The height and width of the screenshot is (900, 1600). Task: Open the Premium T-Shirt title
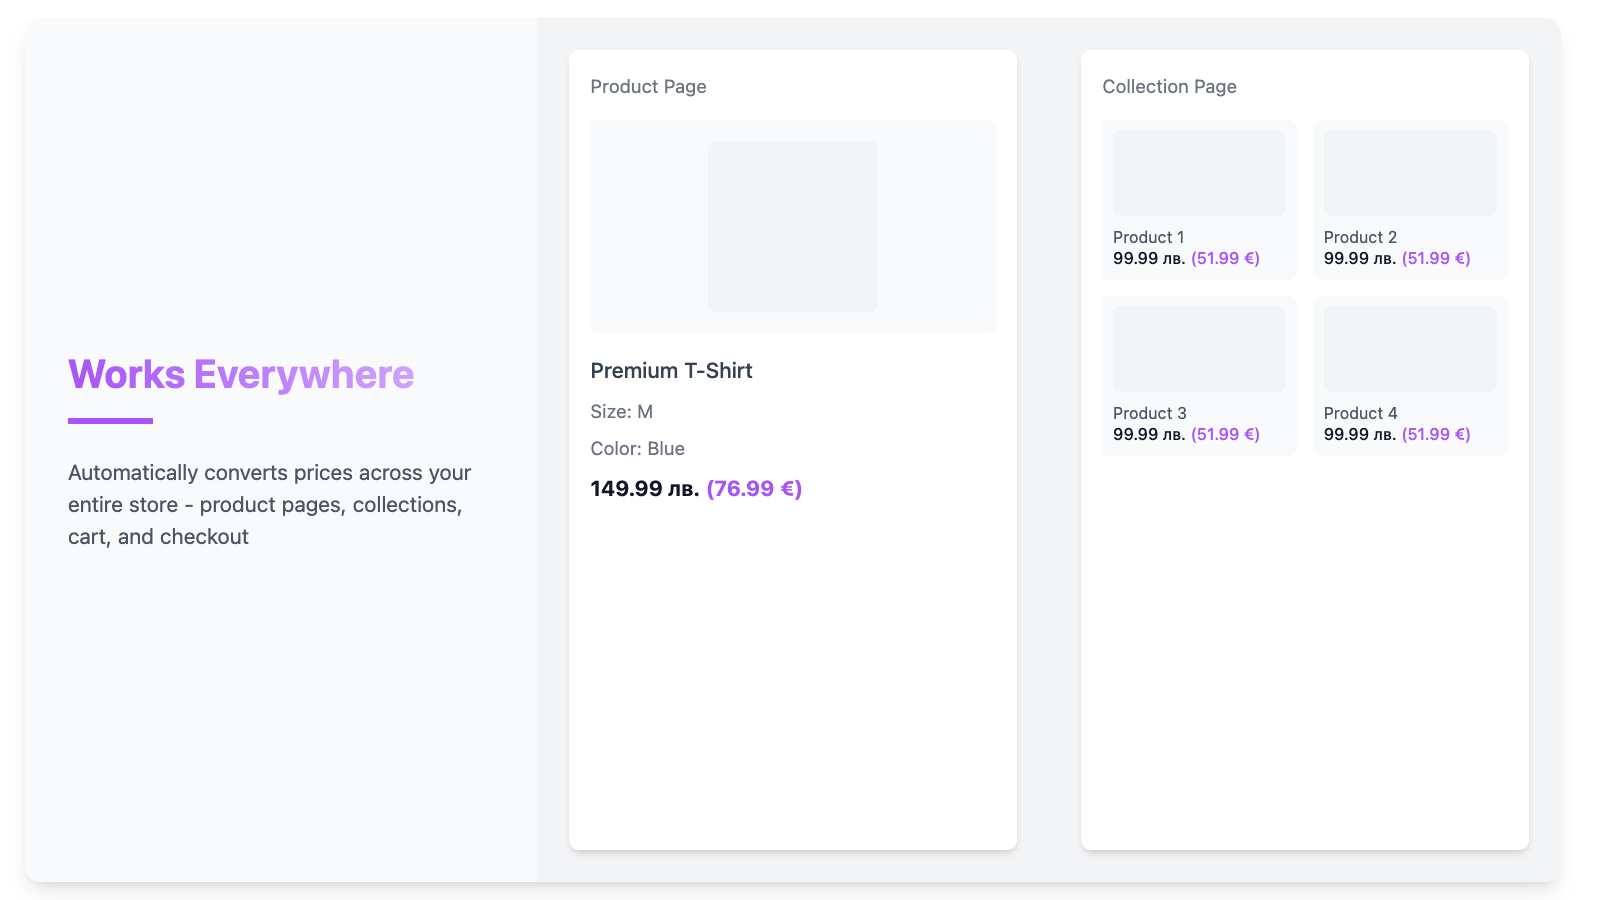[x=671, y=371]
